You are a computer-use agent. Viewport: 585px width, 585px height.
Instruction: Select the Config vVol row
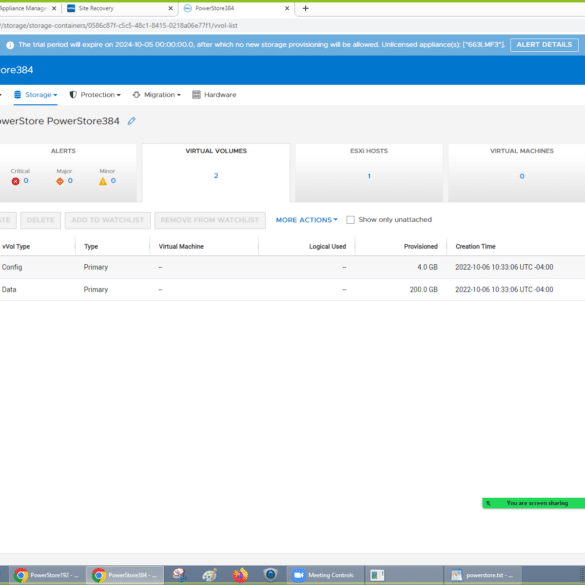point(292,267)
